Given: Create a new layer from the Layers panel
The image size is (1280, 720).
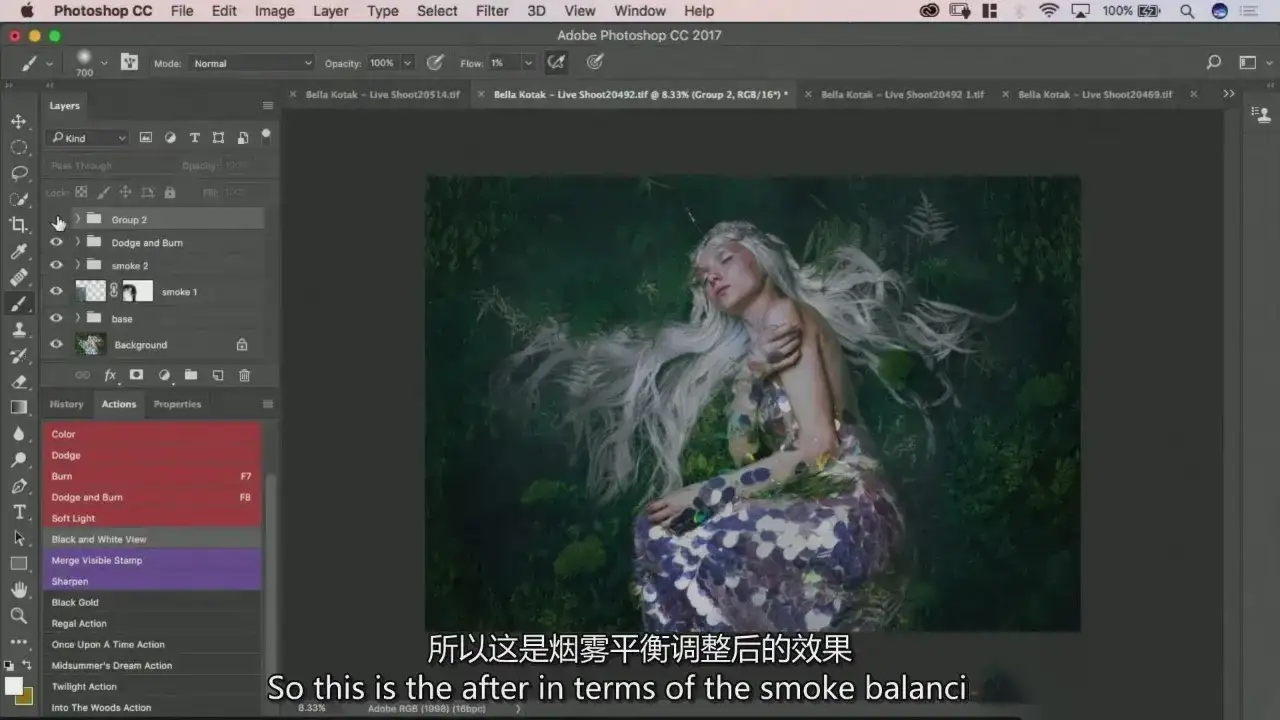Looking at the screenshot, I should [x=217, y=375].
